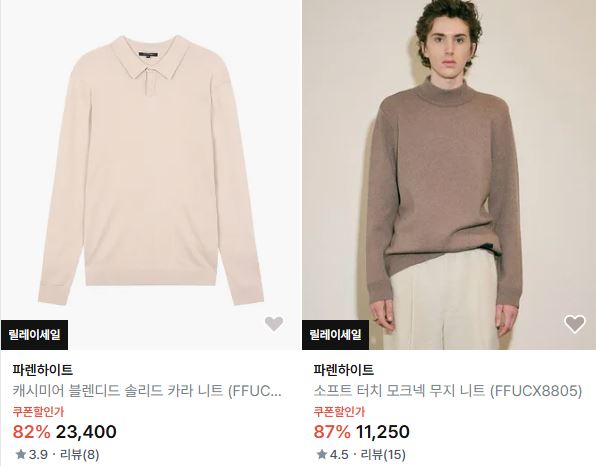596x466 pixels.
Task: Click the 3.9 star rating icon
Action: pyautogui.click(x=21, y=454)
